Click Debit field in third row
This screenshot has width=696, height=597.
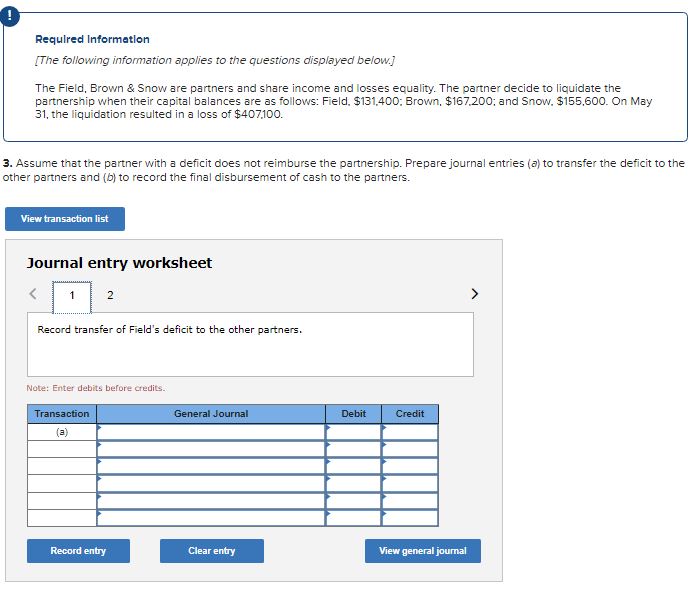click(x=353, y=466)
